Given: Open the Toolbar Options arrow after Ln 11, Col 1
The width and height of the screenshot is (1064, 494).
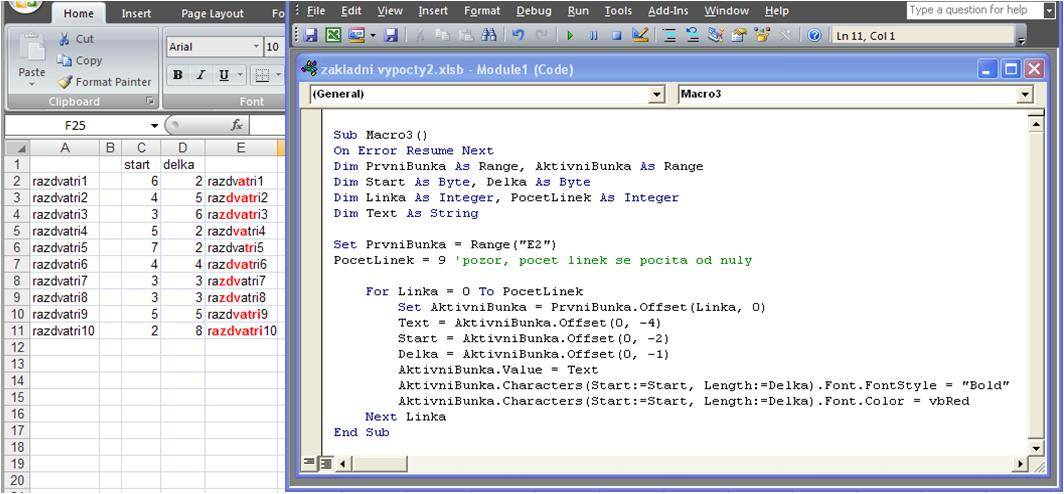Looking at the screenshot, I should click(1021, 41).
